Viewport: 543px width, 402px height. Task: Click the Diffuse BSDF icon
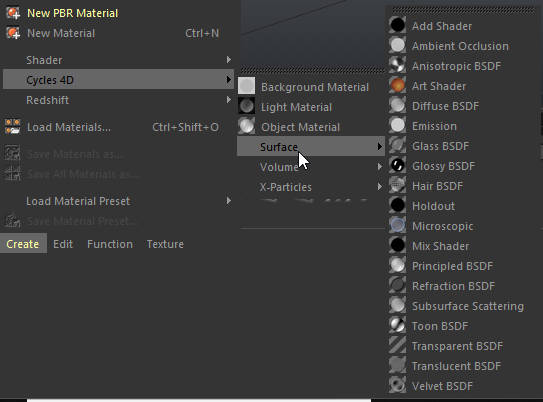(x=398, y=105)
